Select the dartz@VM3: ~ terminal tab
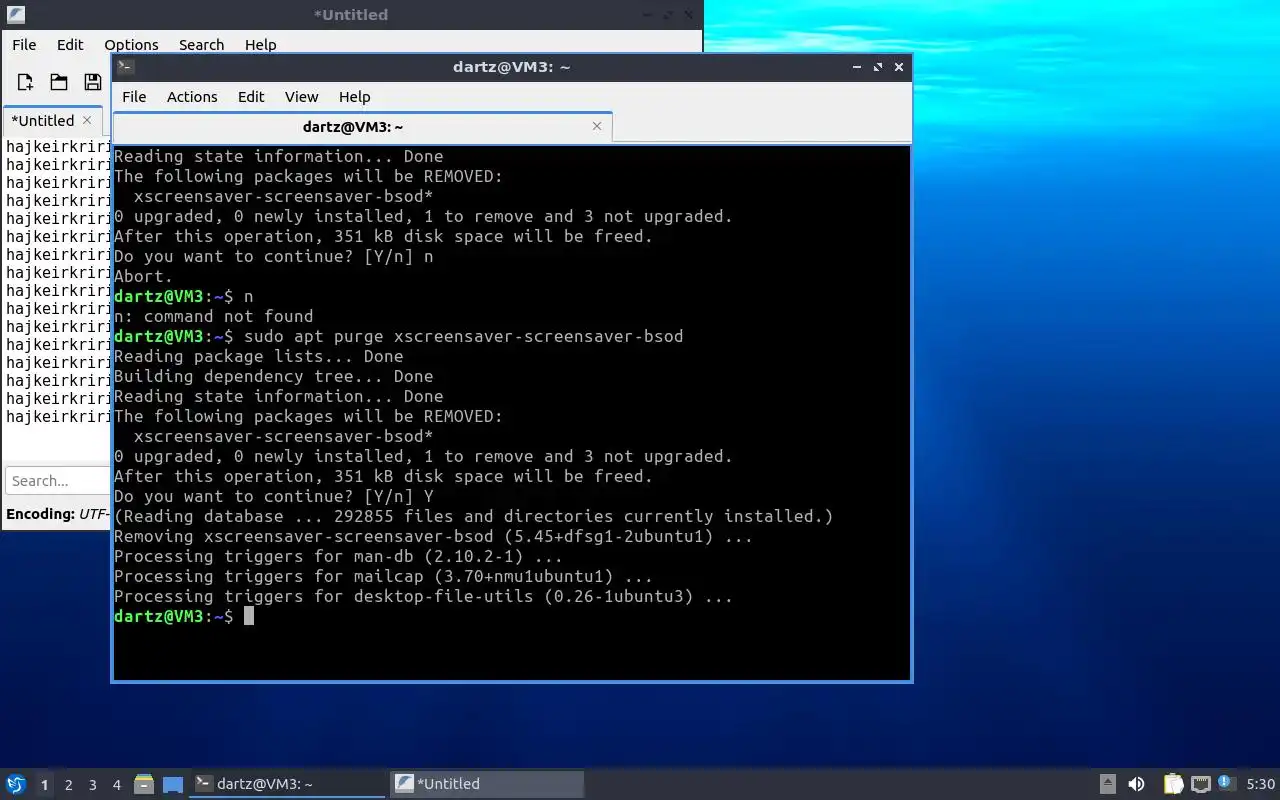 coord(362,127)
